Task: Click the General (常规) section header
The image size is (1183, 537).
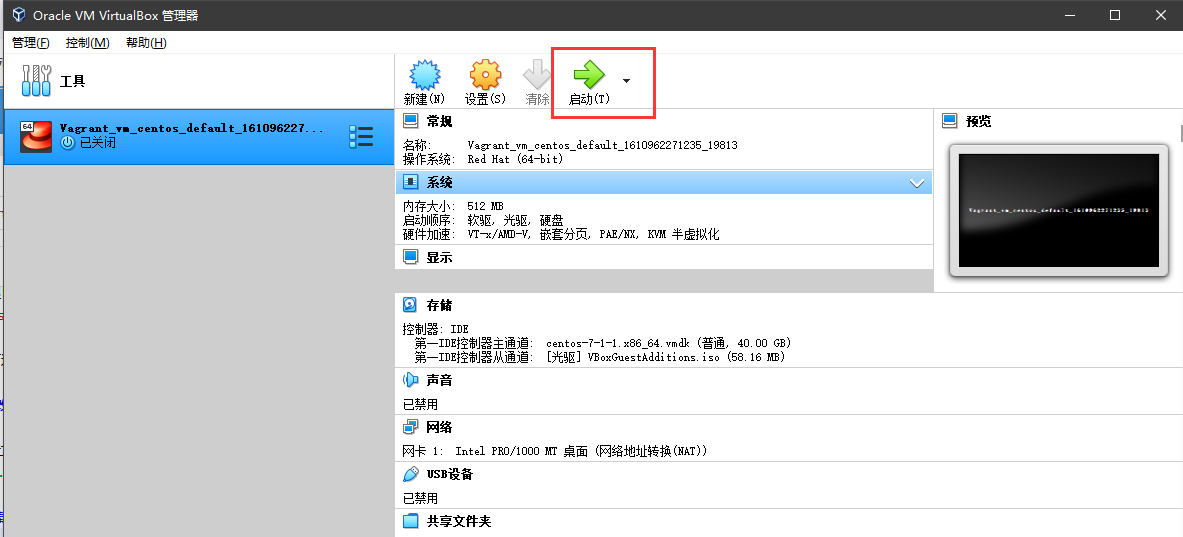Action: (x=439, y=121)
